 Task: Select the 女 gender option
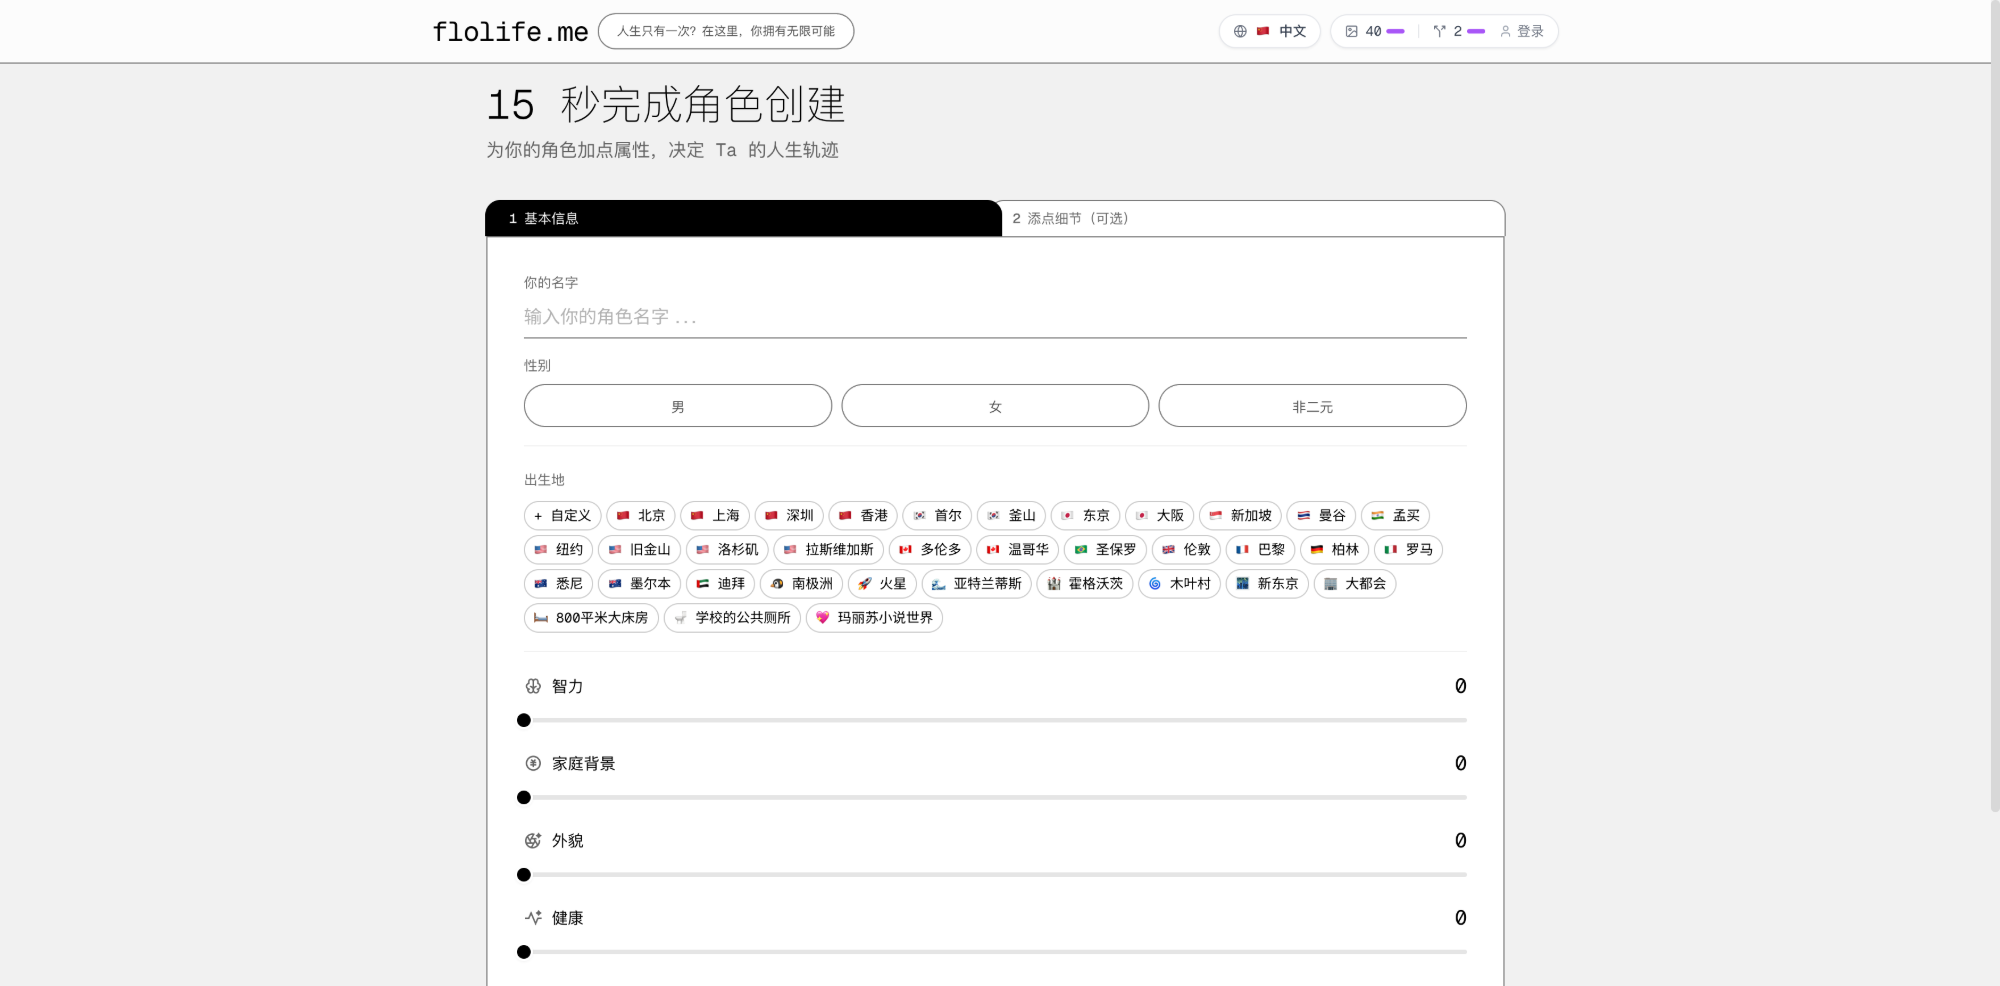(x=994, y=405)
